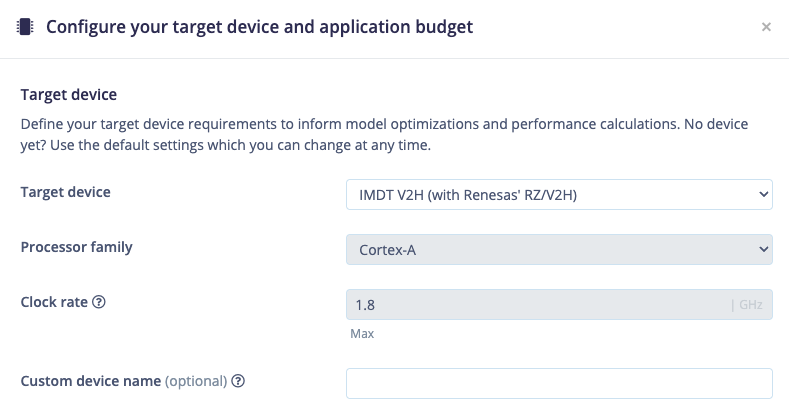This screenshot has height=416, width=789.
Task: Open the Clock rate help tooltip icon
Action: click(99, 302)
